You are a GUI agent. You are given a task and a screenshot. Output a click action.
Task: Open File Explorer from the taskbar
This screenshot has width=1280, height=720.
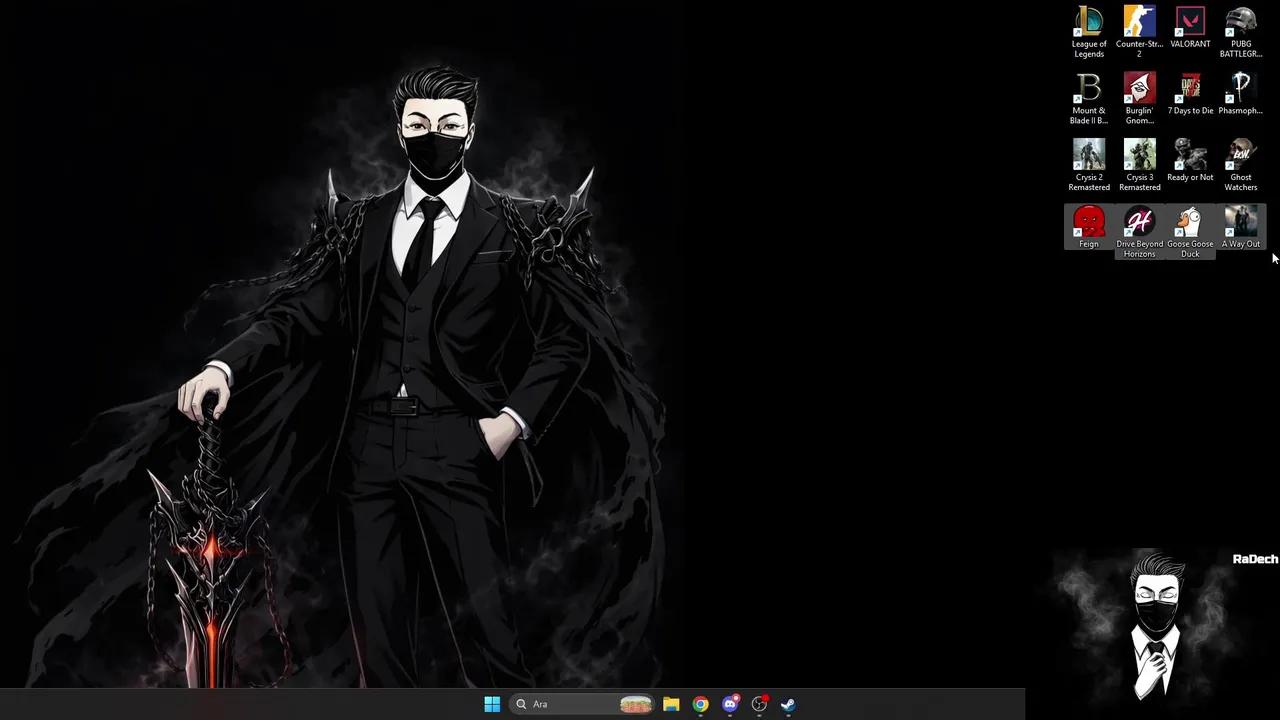[x=671, y=704]
